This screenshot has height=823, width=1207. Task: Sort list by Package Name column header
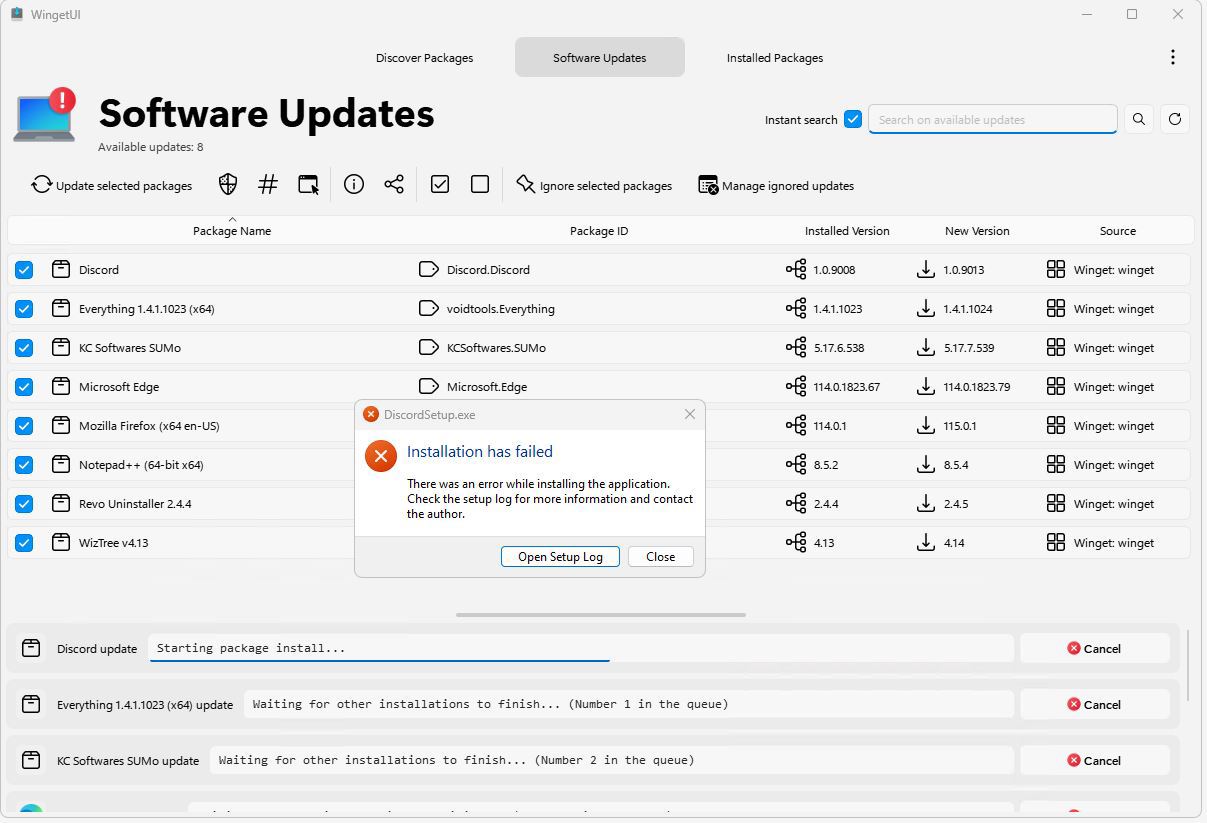click(232, 231)
